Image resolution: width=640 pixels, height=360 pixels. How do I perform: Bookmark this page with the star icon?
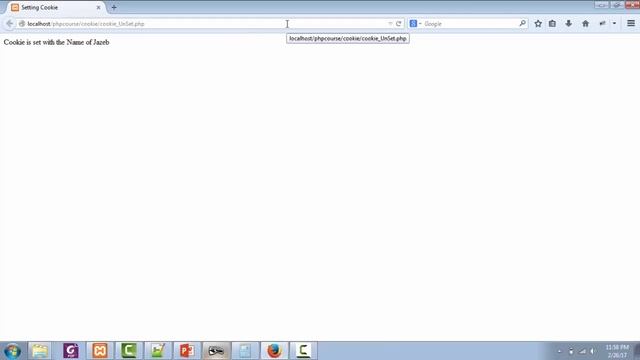point(538,24)
